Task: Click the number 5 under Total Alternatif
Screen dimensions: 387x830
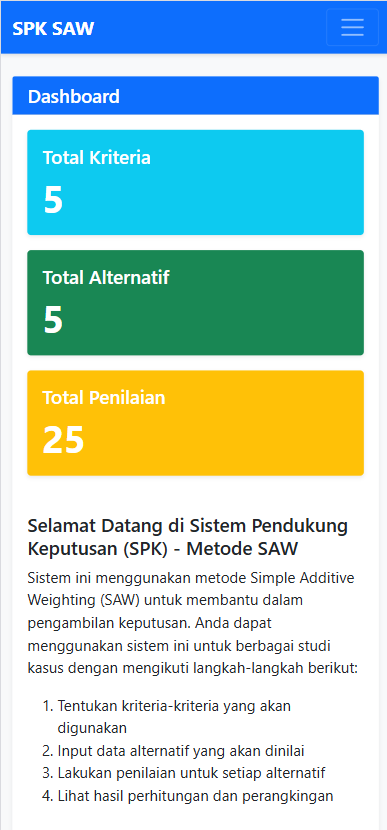Action: [53, 320]
